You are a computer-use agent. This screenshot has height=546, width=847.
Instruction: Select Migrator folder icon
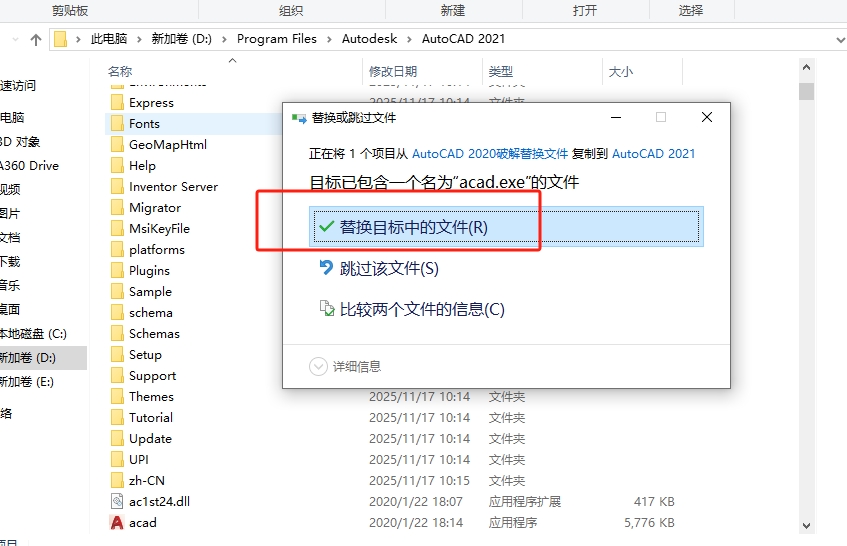pos(117,207)
